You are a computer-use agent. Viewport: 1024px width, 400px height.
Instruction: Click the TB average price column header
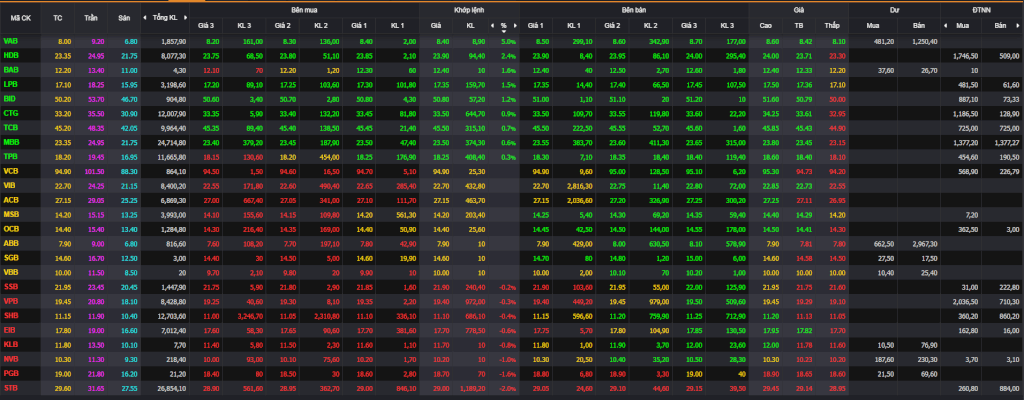tap(798, 26)
